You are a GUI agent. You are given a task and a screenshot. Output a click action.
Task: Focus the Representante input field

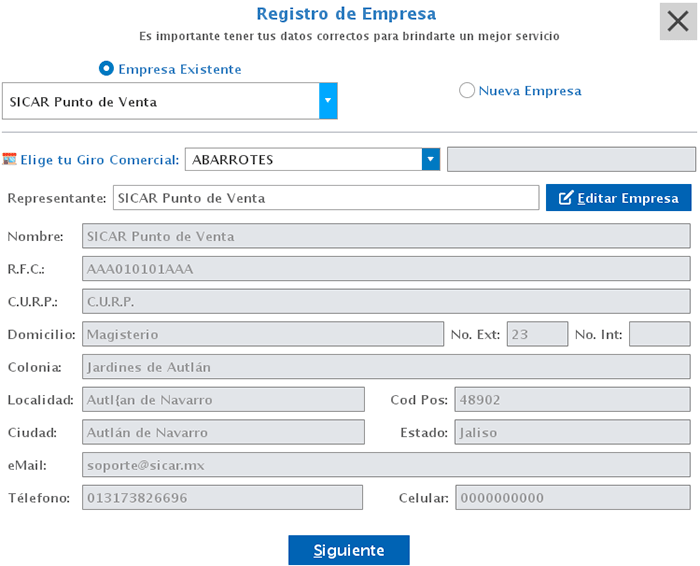pyautogui.click(x=326, y=198)
